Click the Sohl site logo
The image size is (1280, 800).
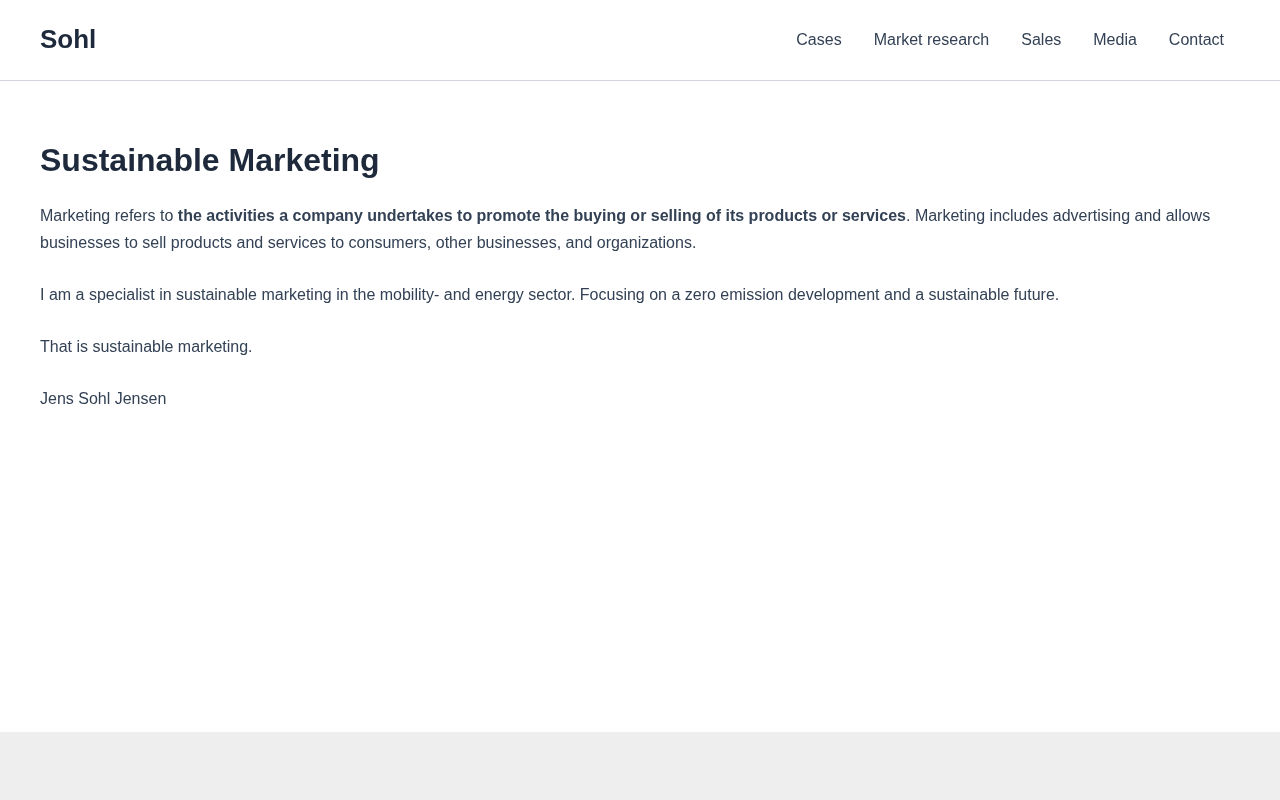click(x=68, y=40)
